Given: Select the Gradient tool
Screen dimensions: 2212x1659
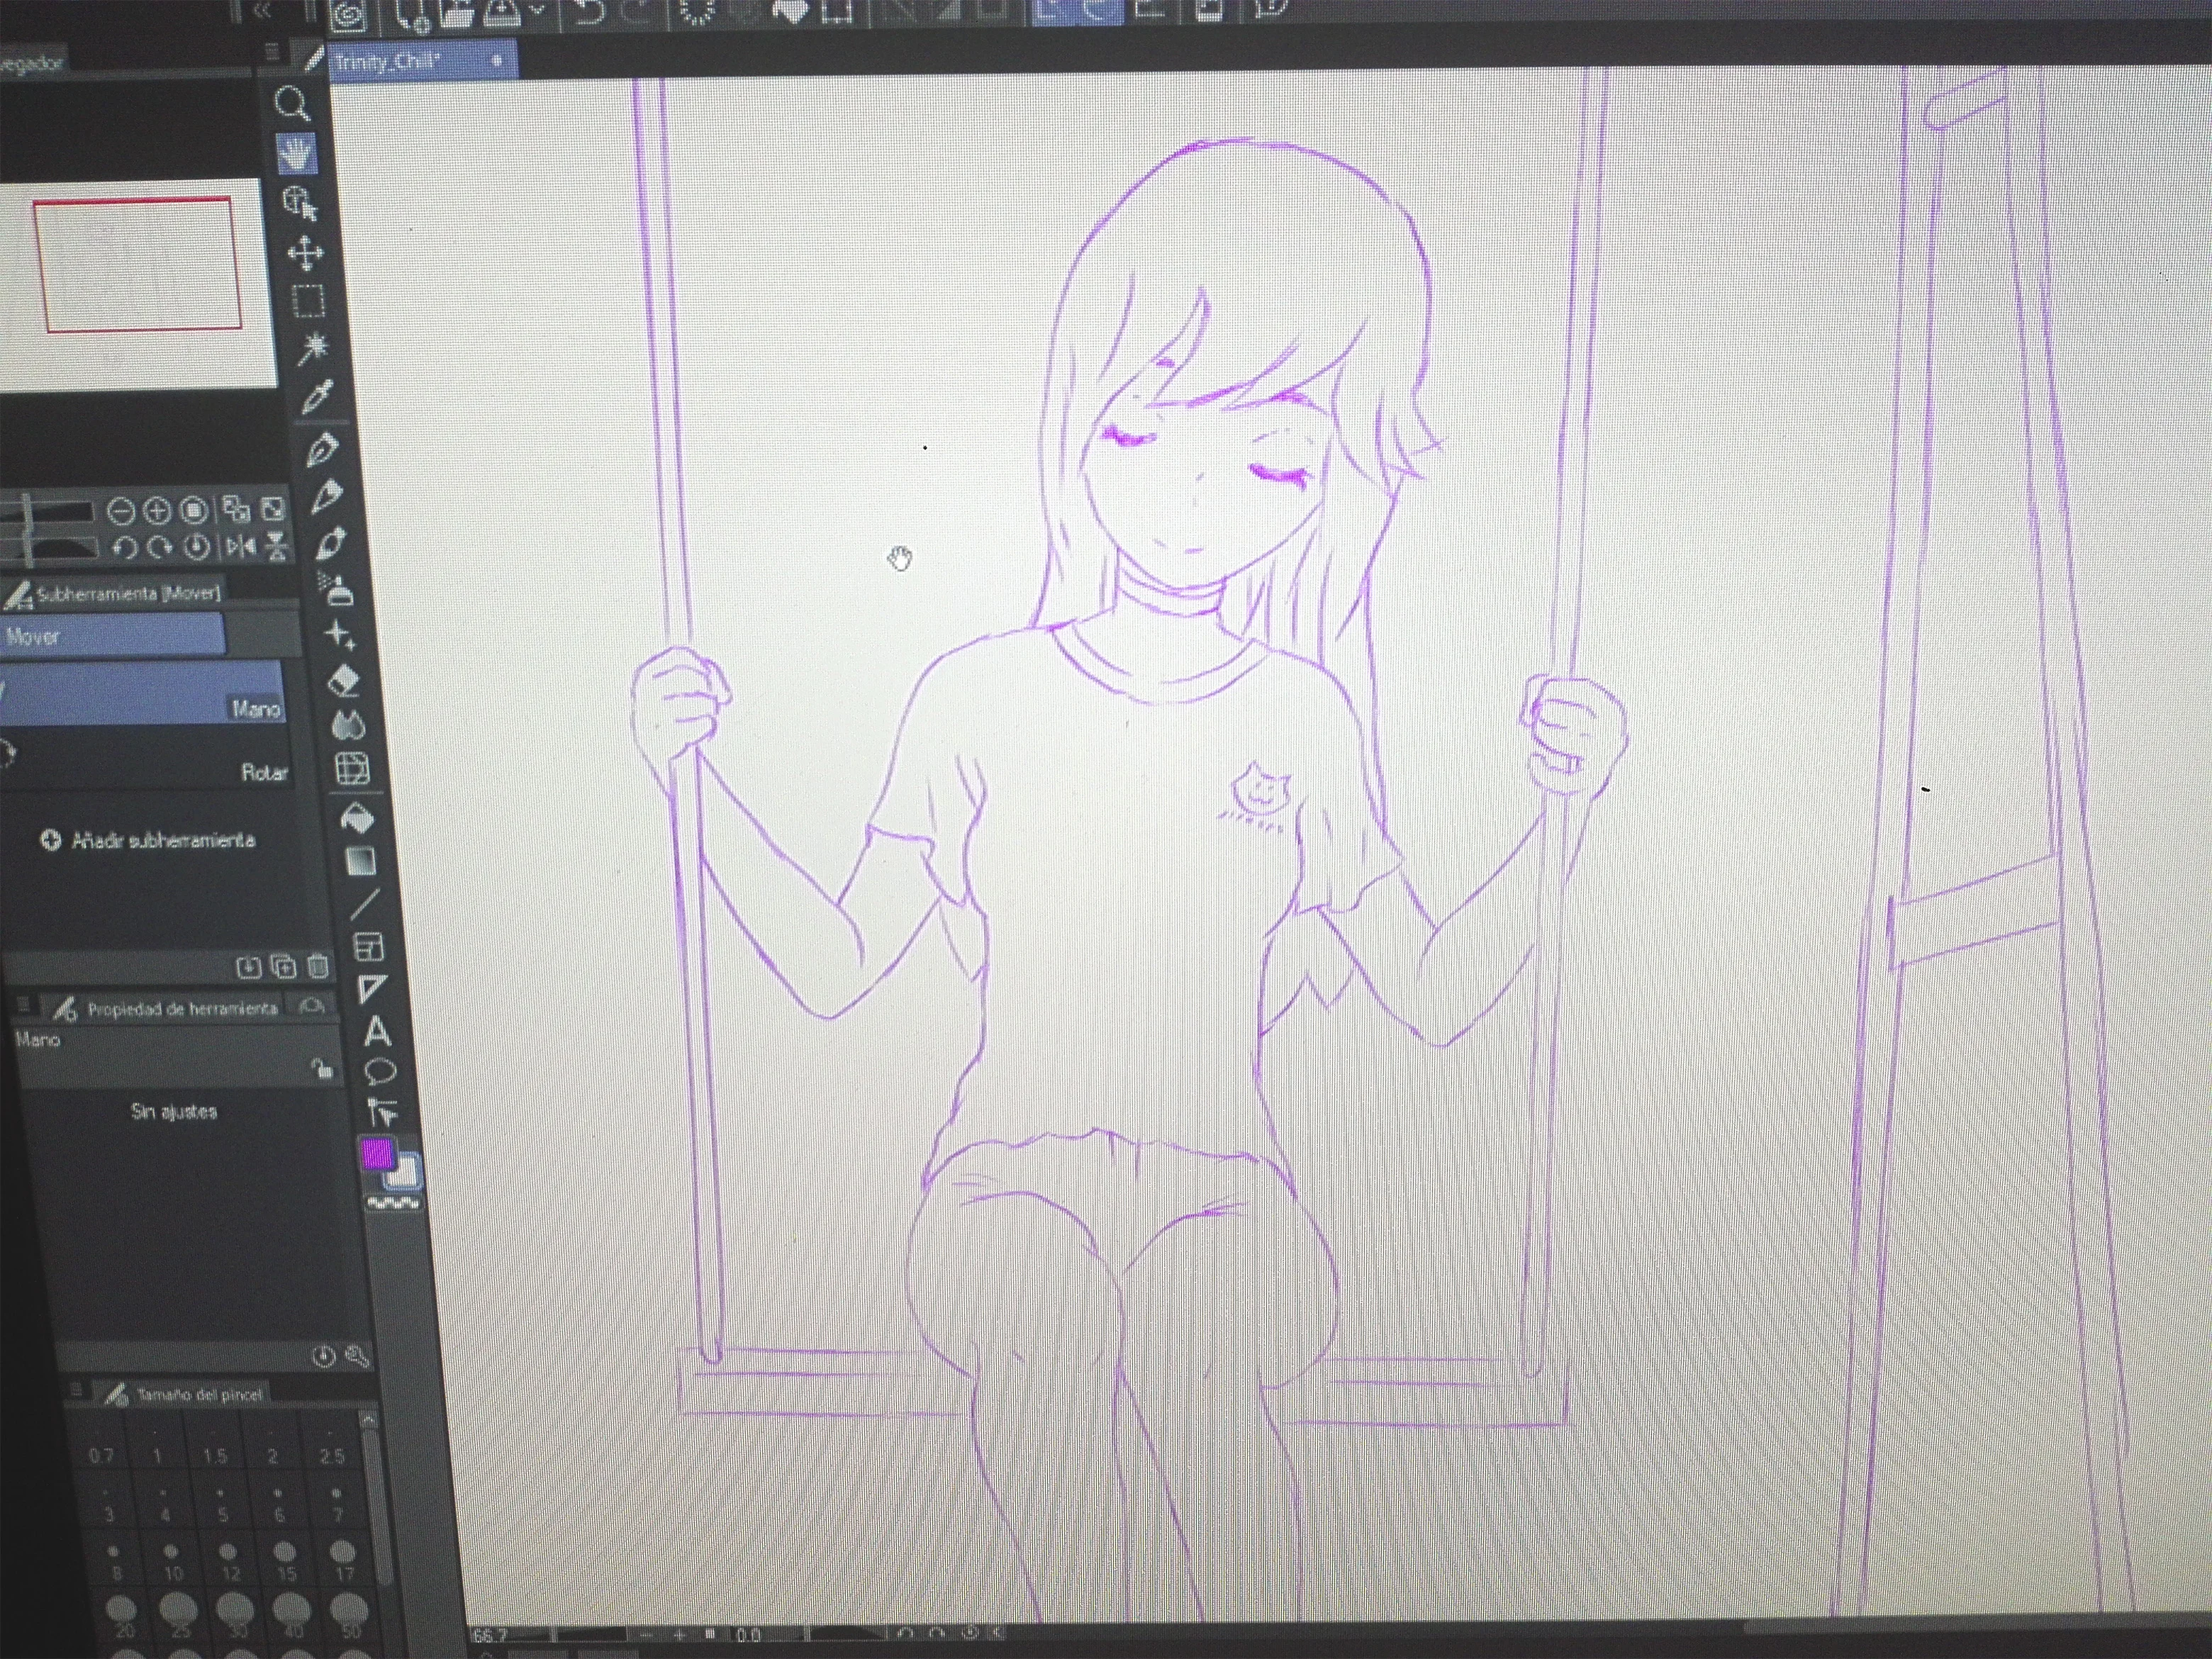Looking at the screenshot, I should pos(360,861).
